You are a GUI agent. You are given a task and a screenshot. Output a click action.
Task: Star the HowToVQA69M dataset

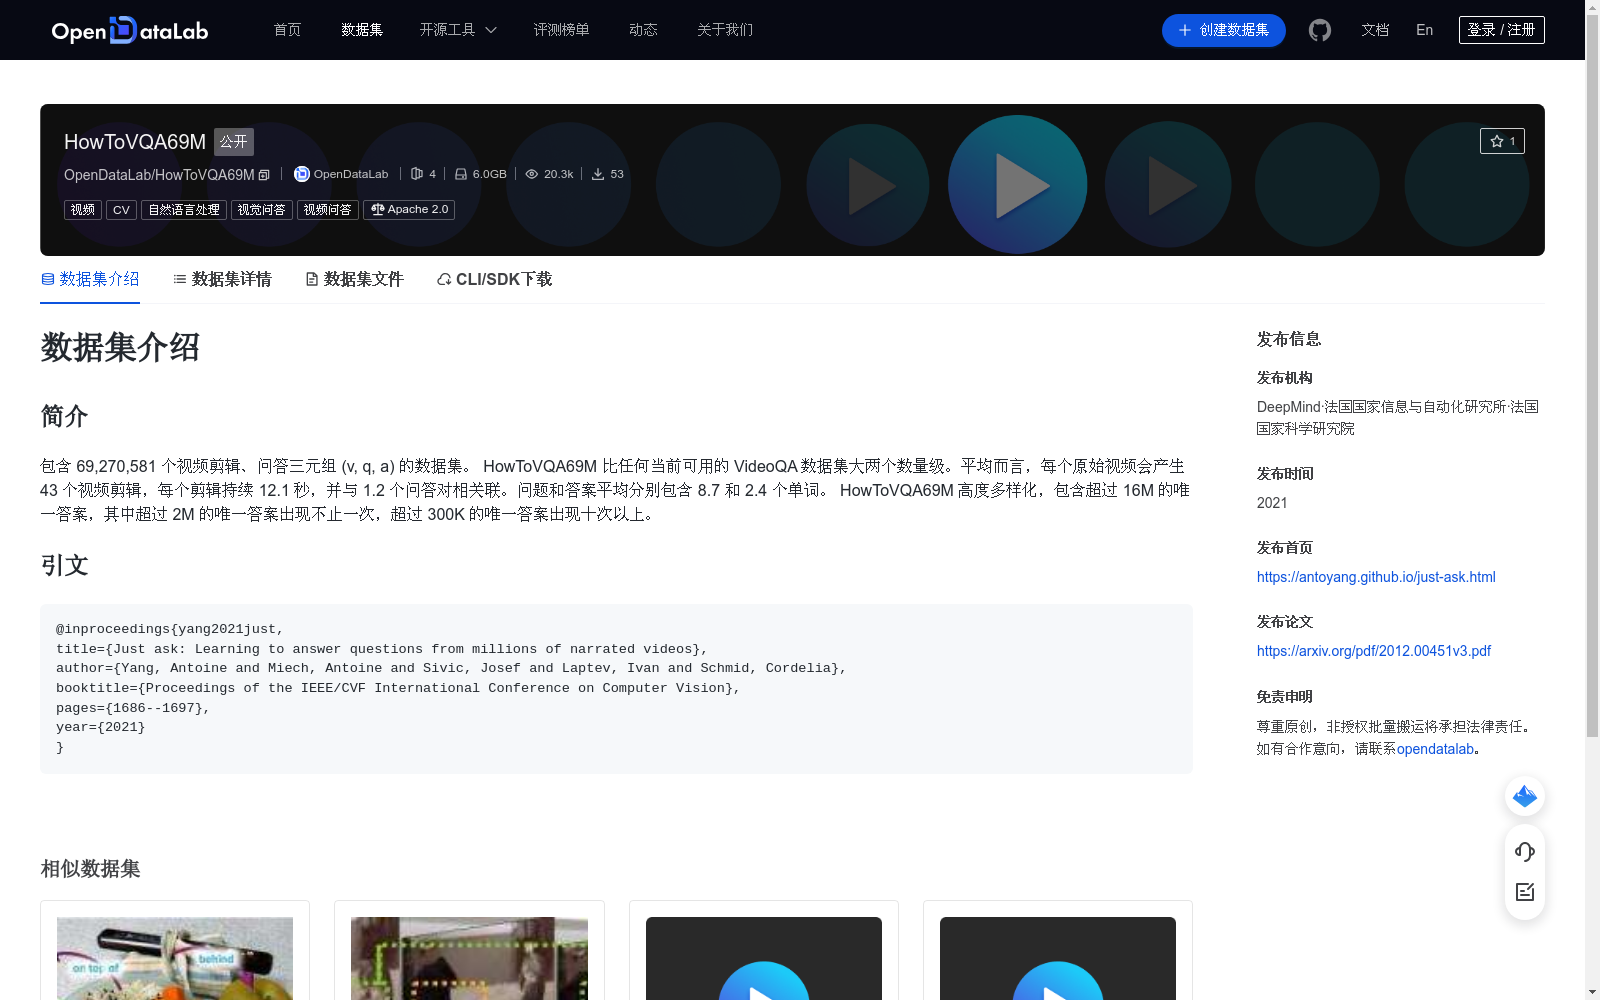1502,141
